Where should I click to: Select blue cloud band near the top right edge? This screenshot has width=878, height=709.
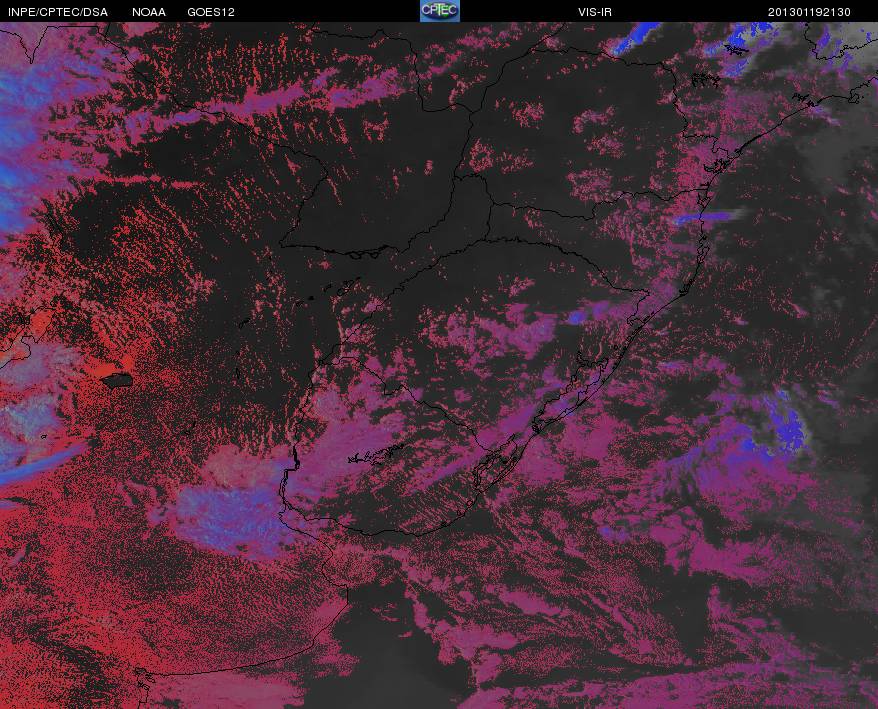click(636, 38)
